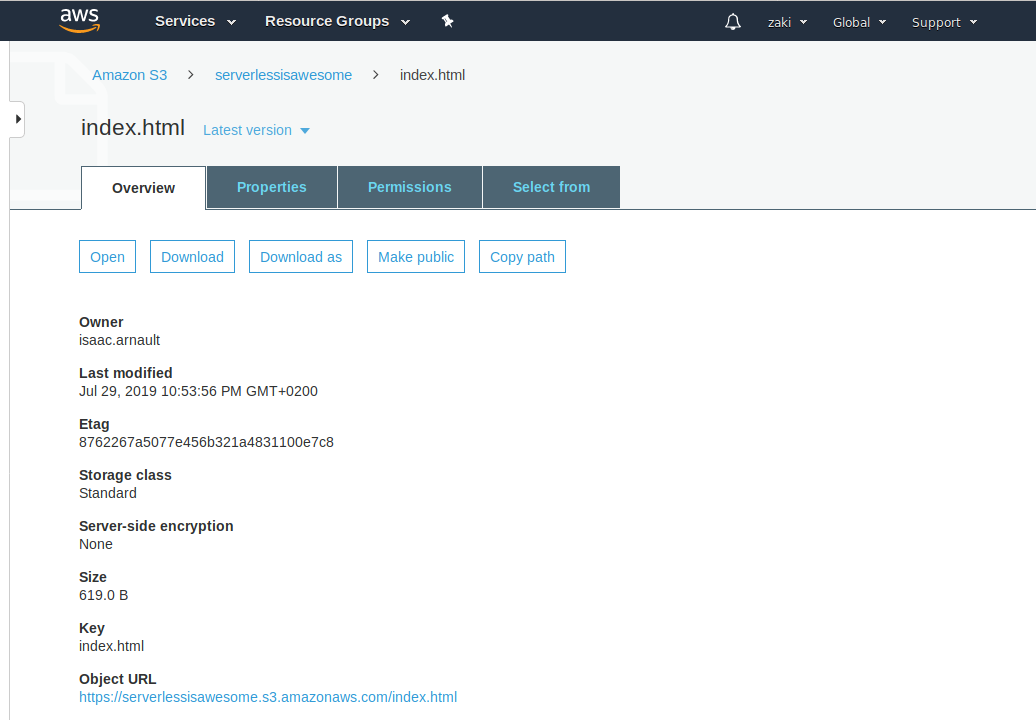Screen dimensions: 1036x720
Task: Click the Download button
Action: point(192,256)
